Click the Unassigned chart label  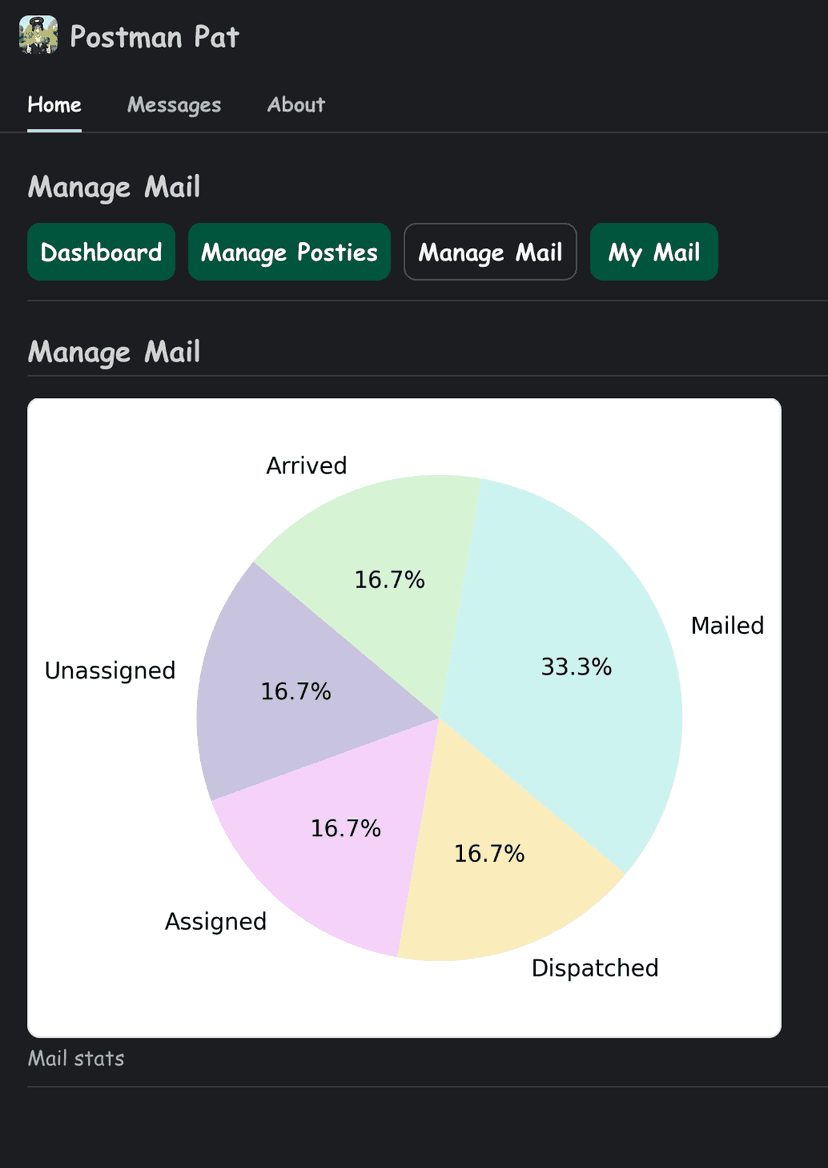point(110,671)
